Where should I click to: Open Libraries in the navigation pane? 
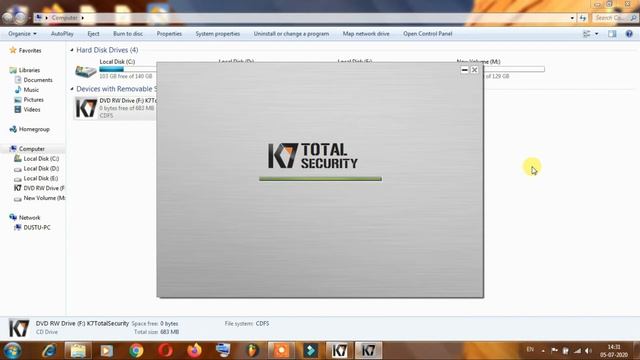(29, 70)
